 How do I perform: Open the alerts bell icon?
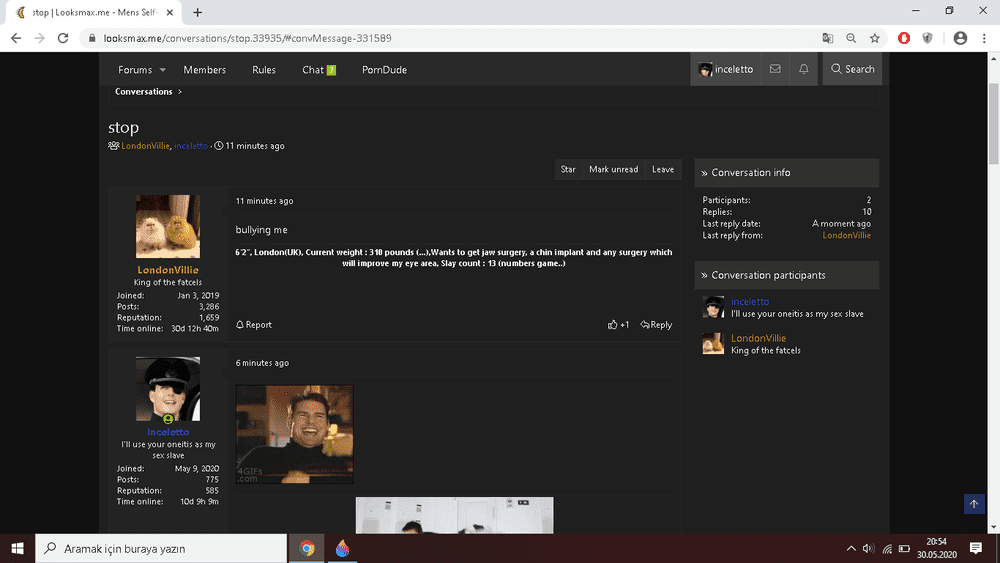[803, 69]
